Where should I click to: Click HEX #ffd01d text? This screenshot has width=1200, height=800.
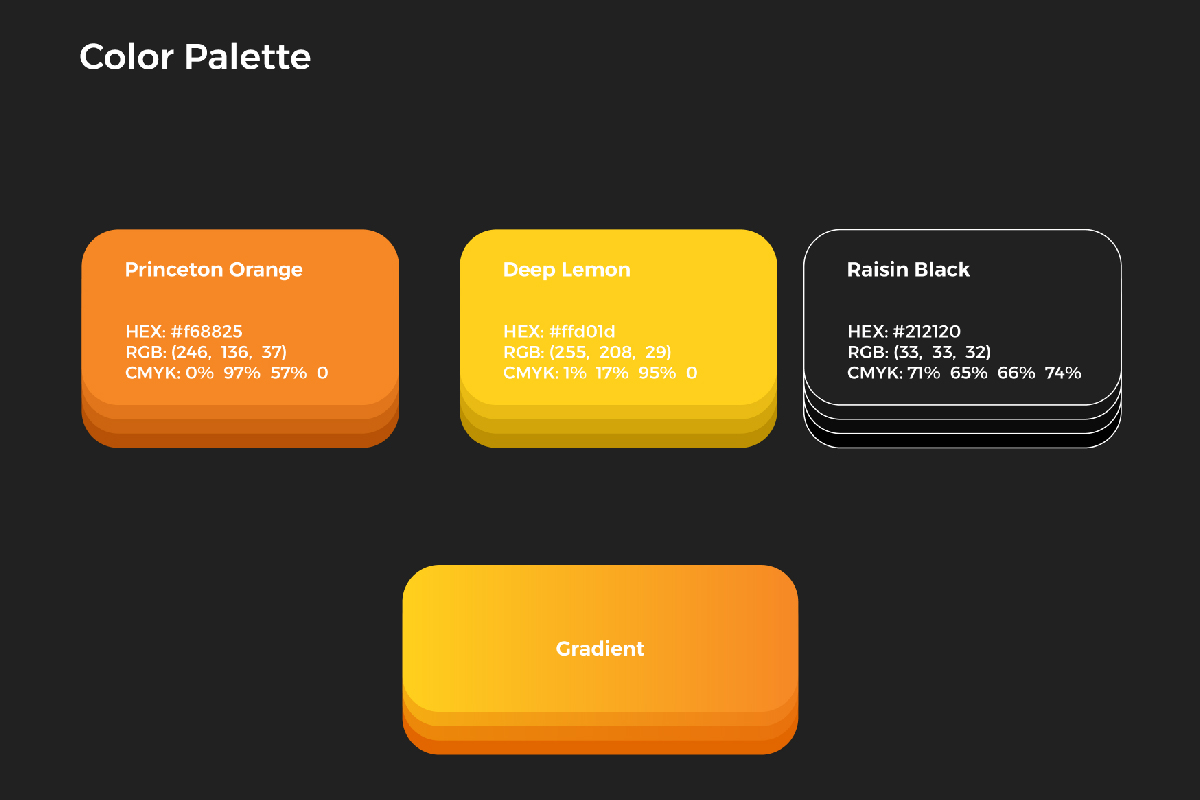pos(559,331)
